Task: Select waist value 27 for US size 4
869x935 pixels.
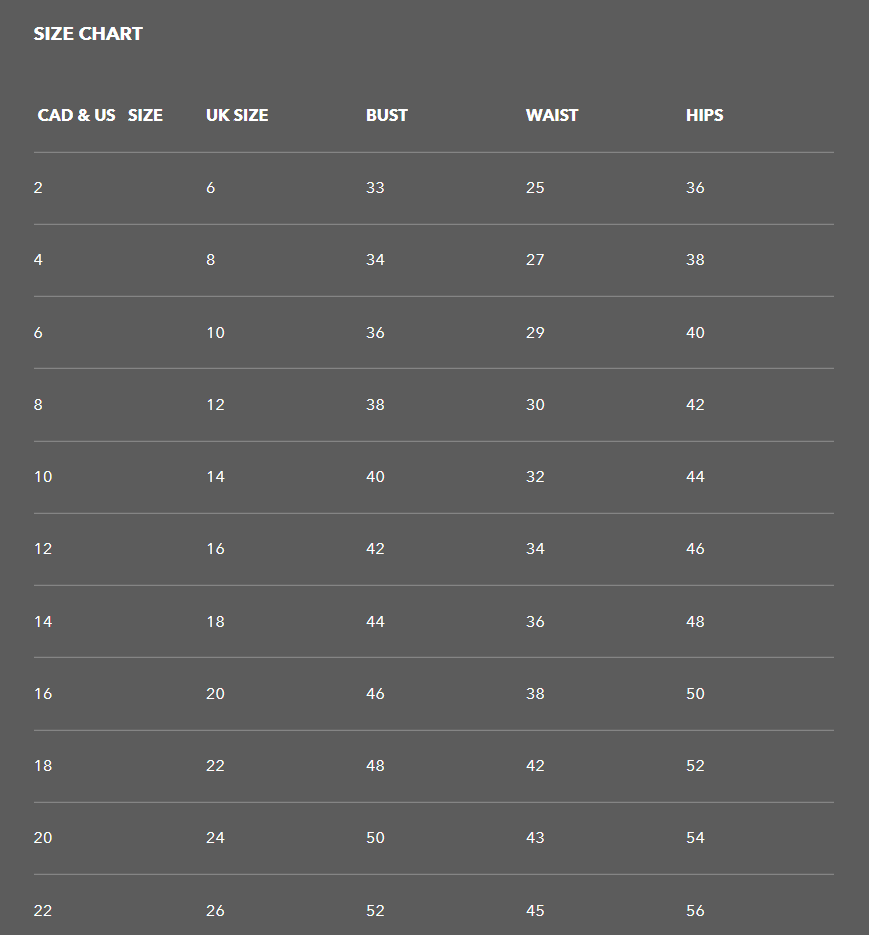Action: click(535, 260)
